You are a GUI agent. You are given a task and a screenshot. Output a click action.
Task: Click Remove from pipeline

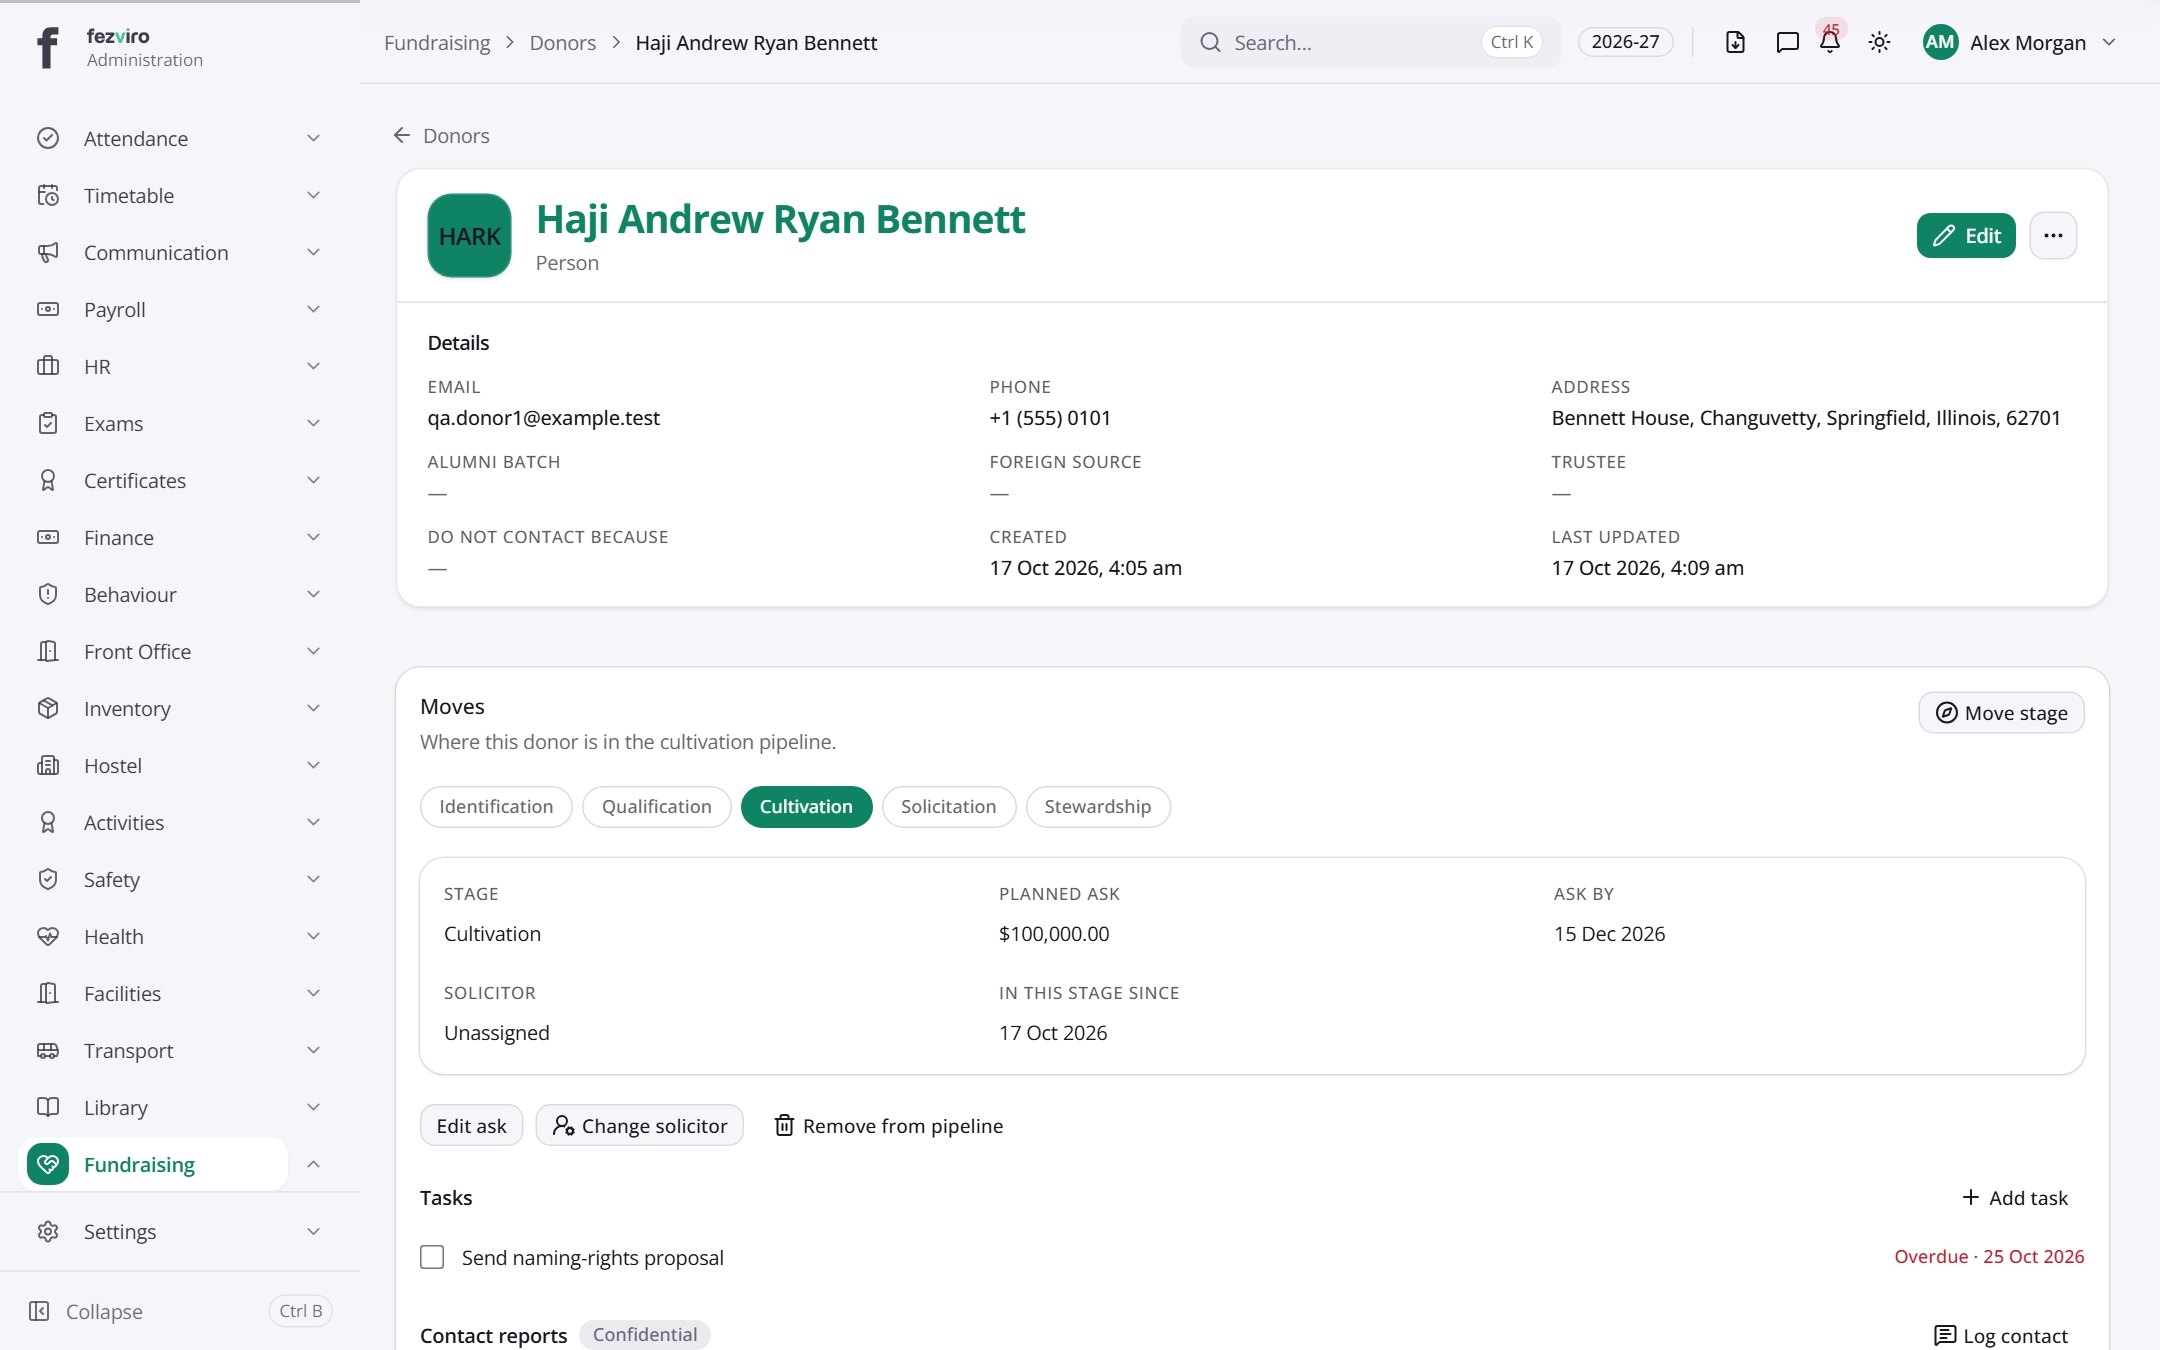coord(888,1125)
